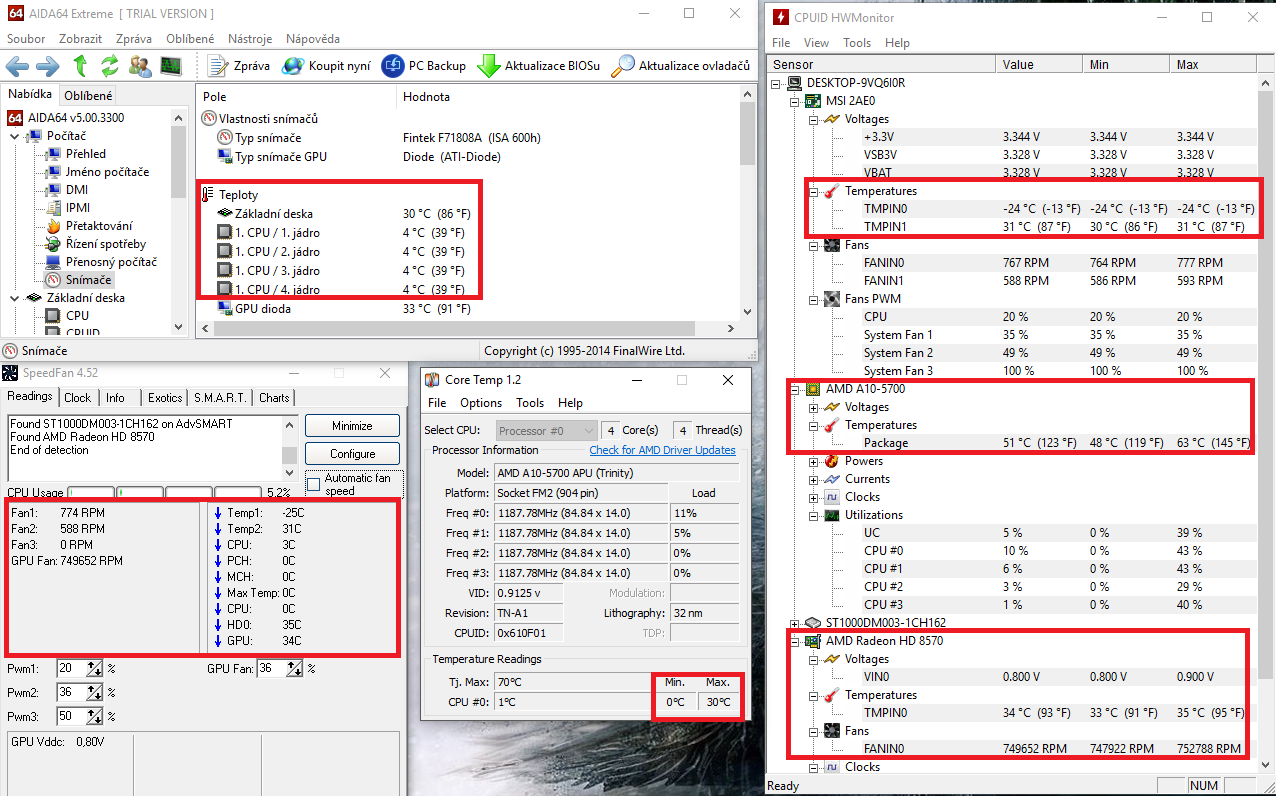Collapse MSI 2AE0 Voltages node in HWMonitor
The image size is (1276, 796).
813,119
